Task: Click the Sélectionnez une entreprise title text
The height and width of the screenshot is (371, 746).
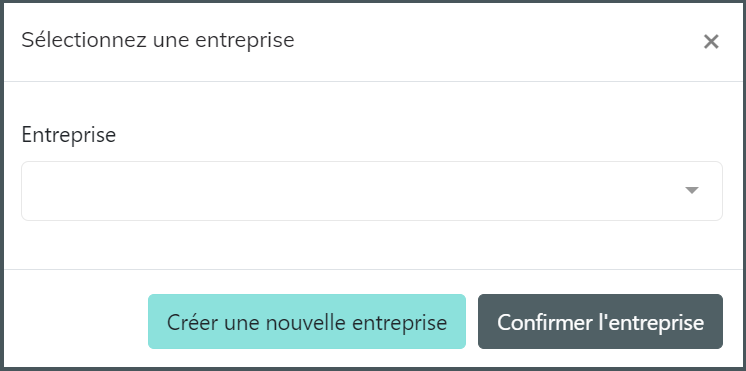Action: click(x=158, y=40)
